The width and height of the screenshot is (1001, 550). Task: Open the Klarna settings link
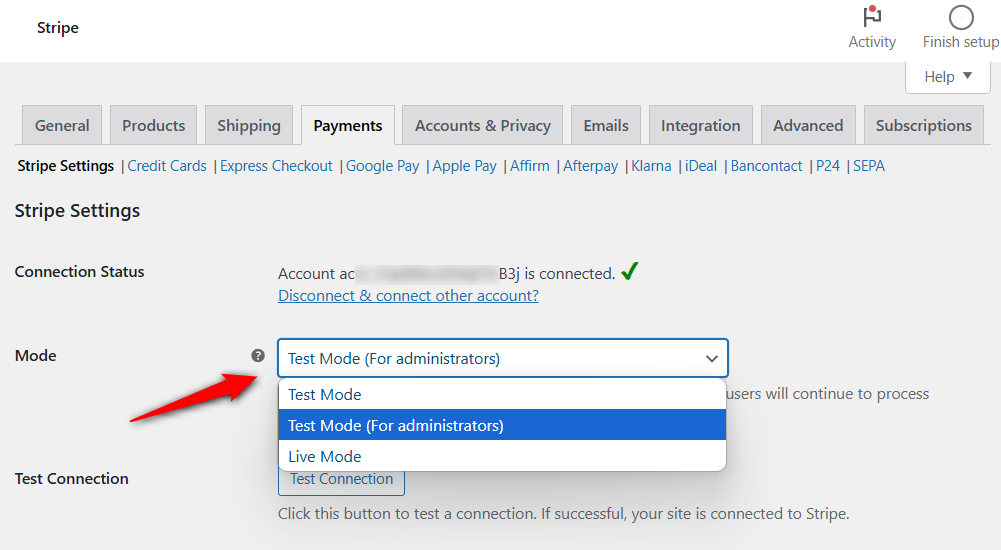[x=651, y=166]
